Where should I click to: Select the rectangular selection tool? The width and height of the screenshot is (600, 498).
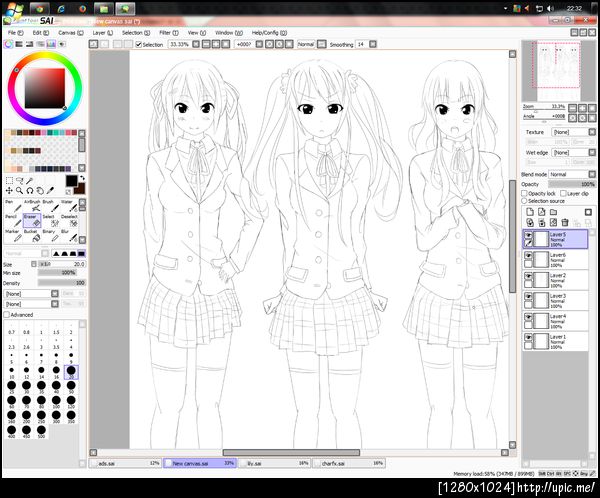point(10,180)
